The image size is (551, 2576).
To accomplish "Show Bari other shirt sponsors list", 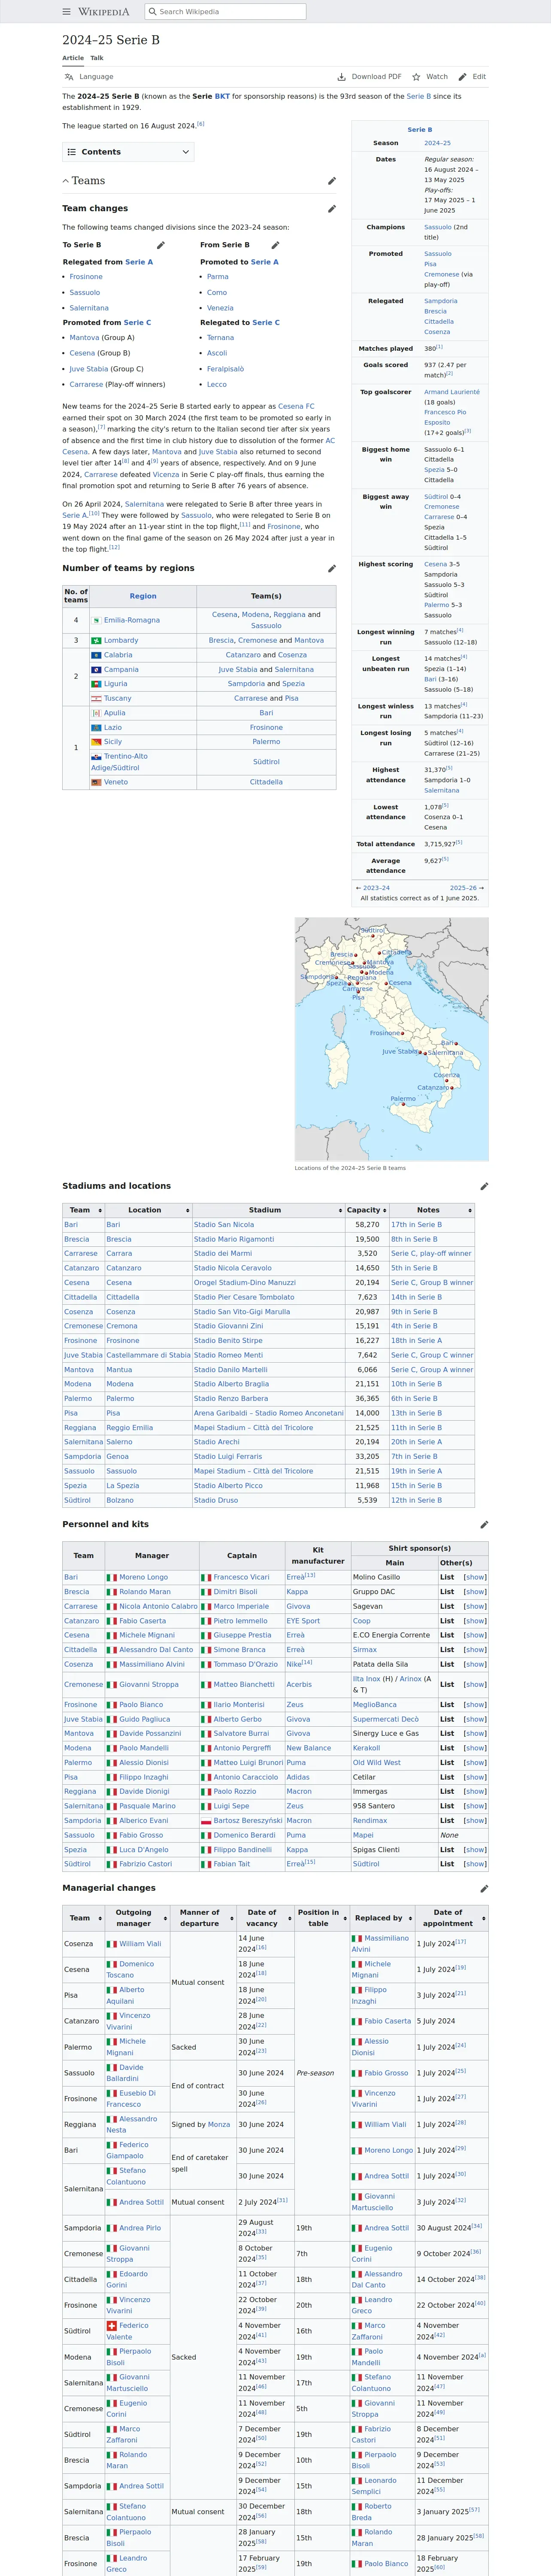I will [475, 1577].
